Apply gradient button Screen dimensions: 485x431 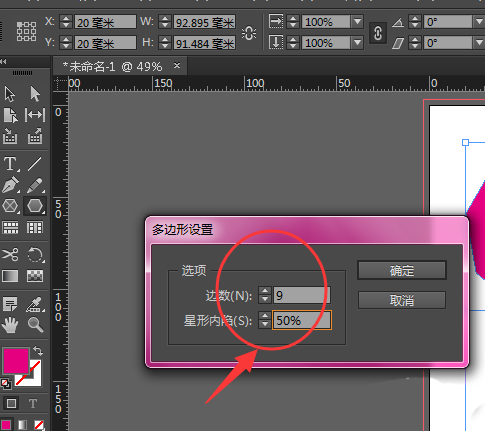coord(22,425)
